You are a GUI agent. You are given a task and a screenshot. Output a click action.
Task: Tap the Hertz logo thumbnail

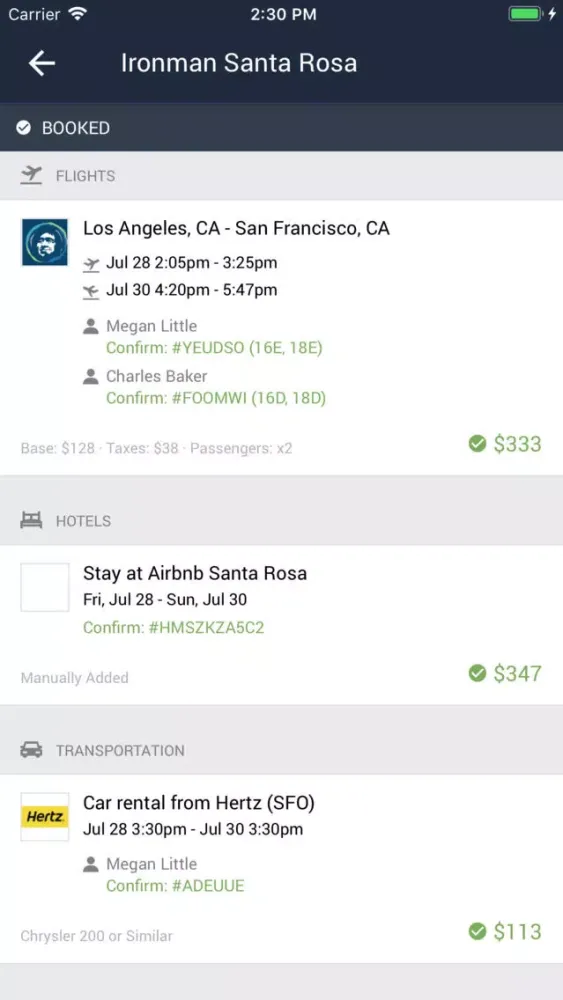45,817
